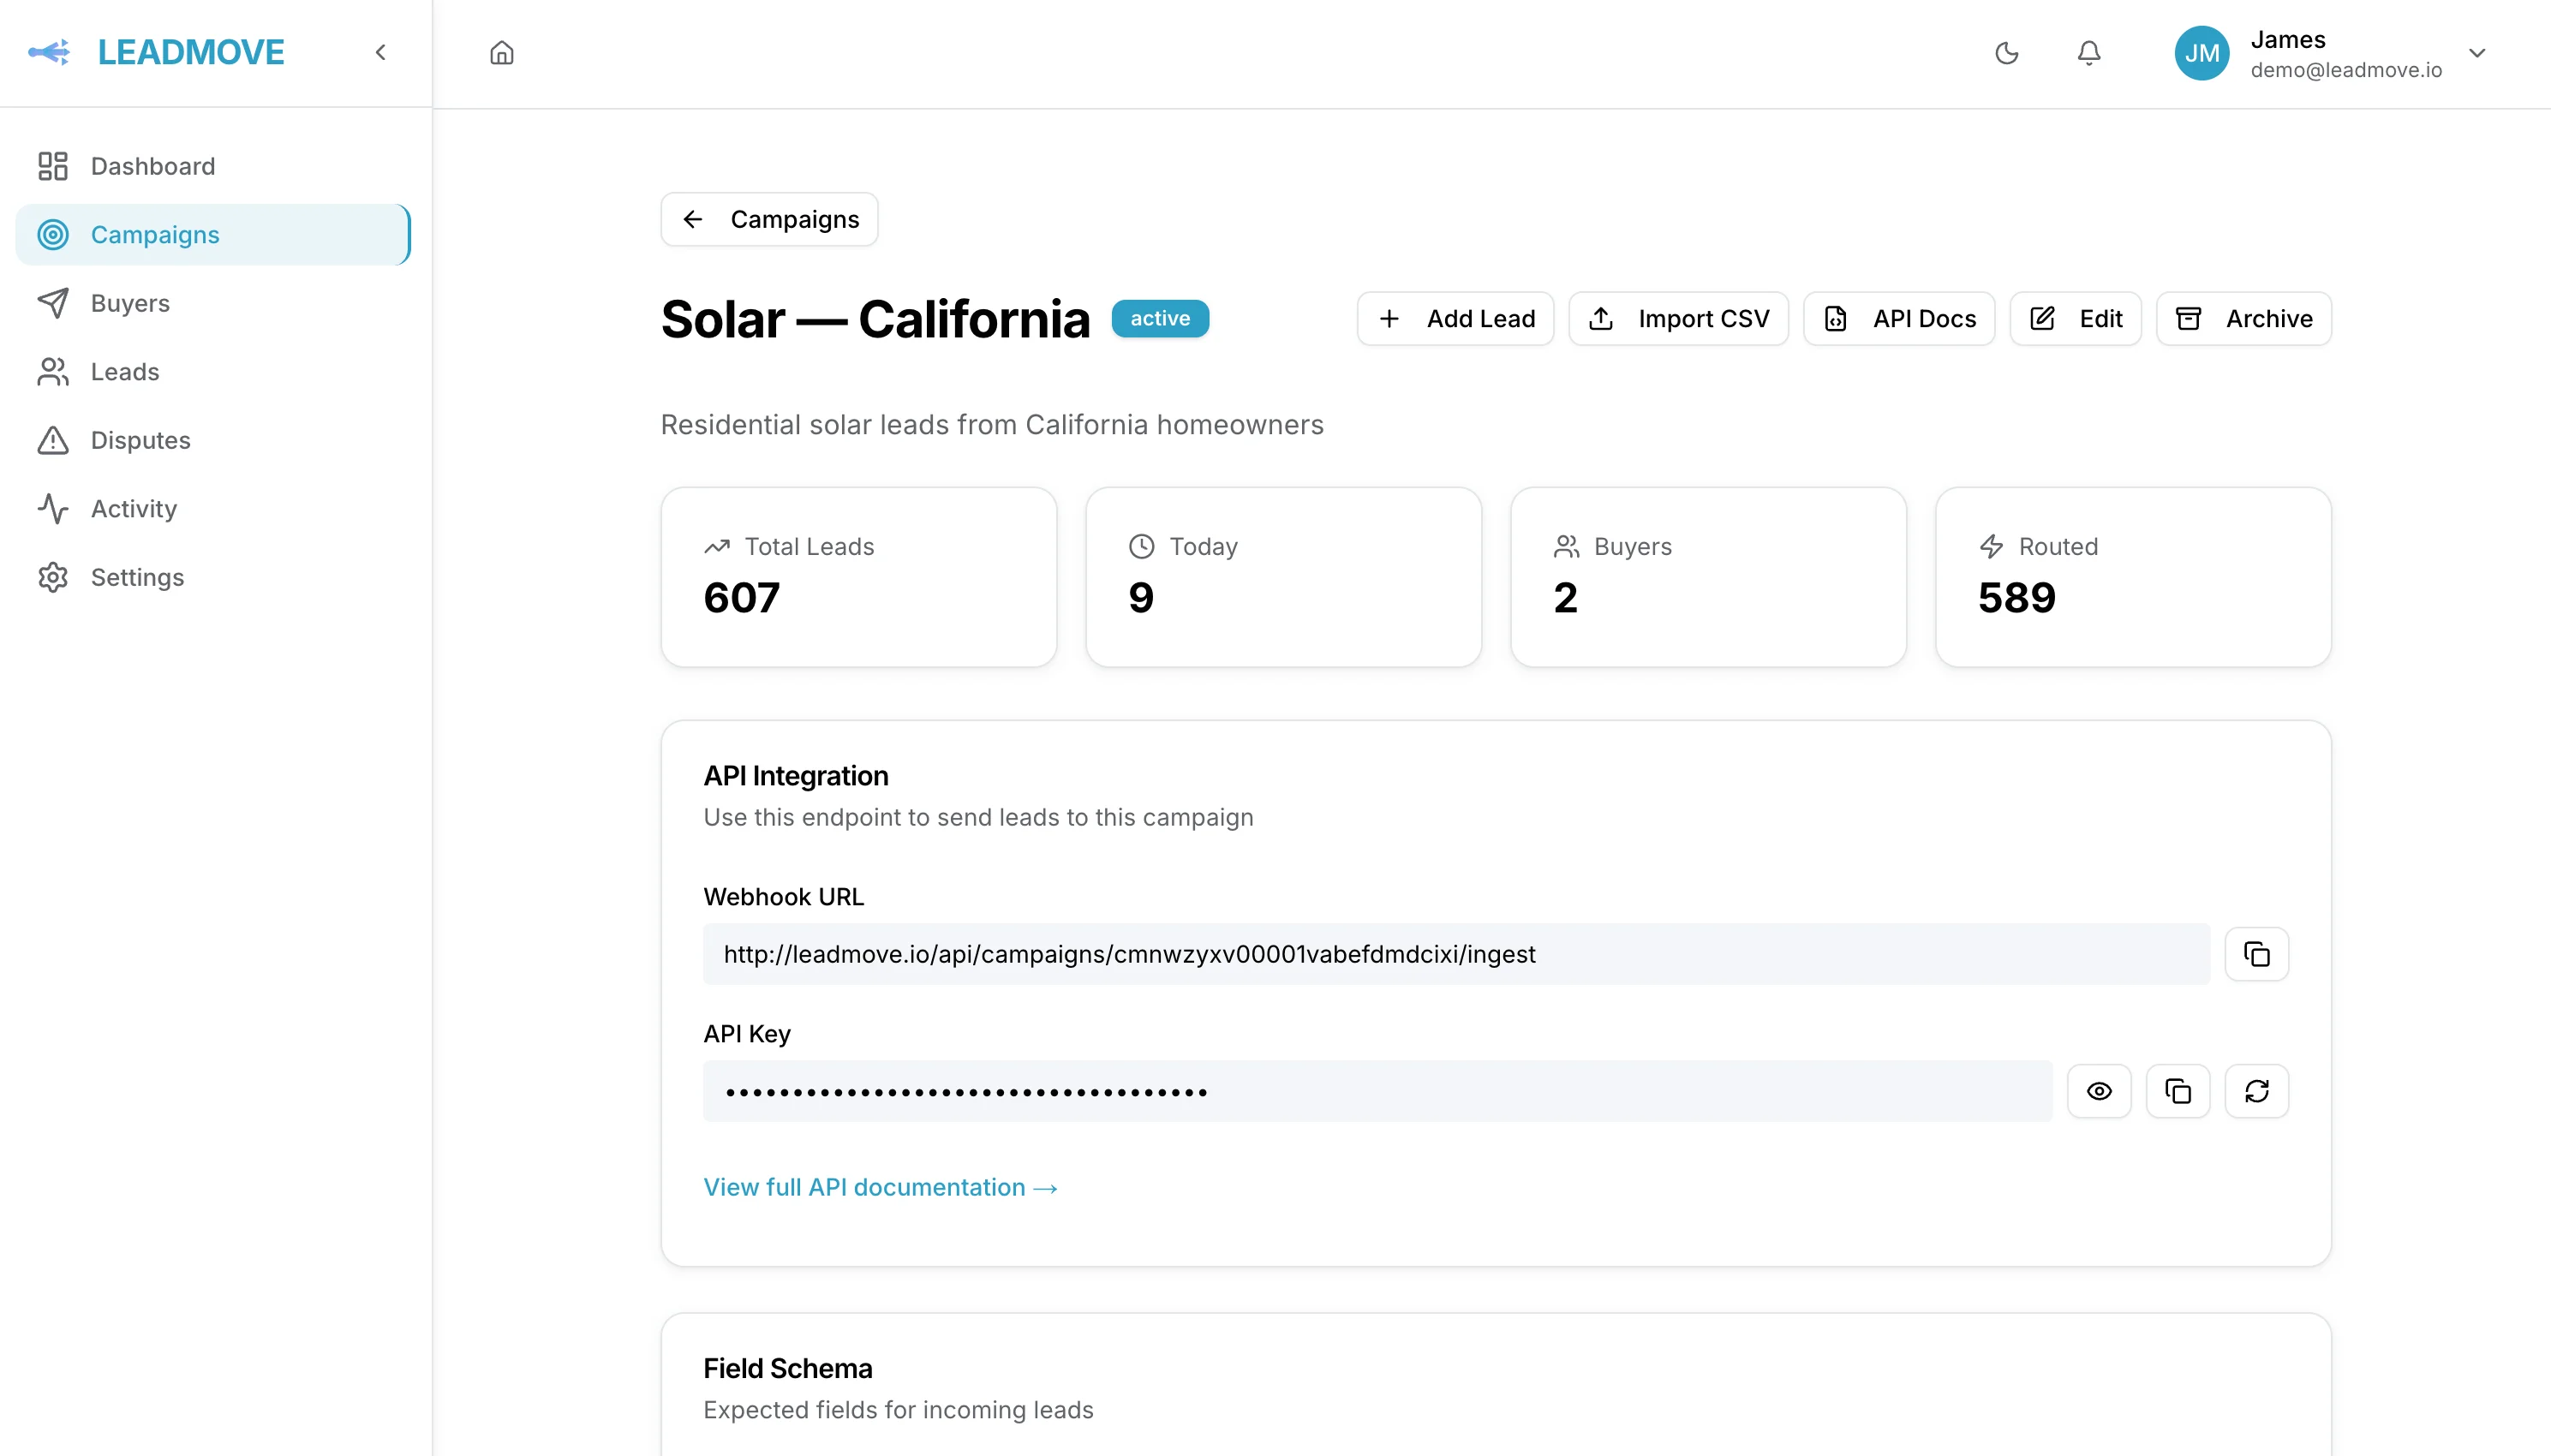Click the JM user avatar
The height and width of the screenshot is (1456, 2551).
click(x=2202, y=53)
